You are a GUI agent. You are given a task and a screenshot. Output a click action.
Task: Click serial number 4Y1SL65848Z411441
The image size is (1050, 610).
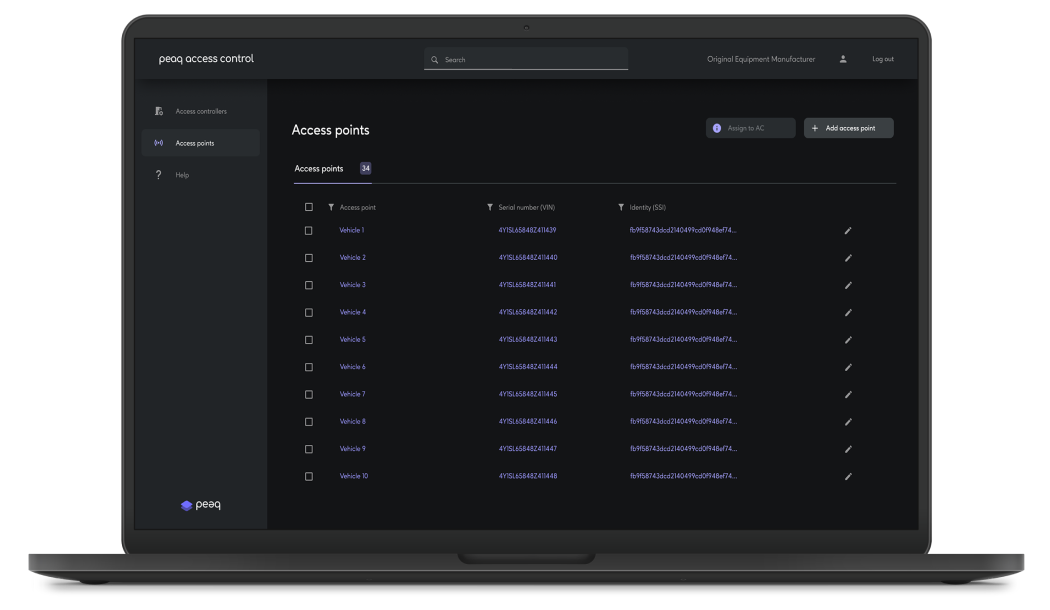point(527,285)
